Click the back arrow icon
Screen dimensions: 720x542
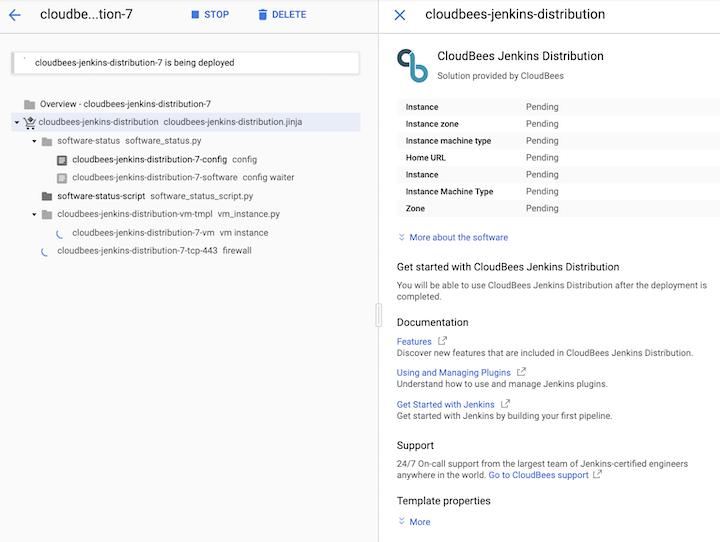click(x=14, y=15)
